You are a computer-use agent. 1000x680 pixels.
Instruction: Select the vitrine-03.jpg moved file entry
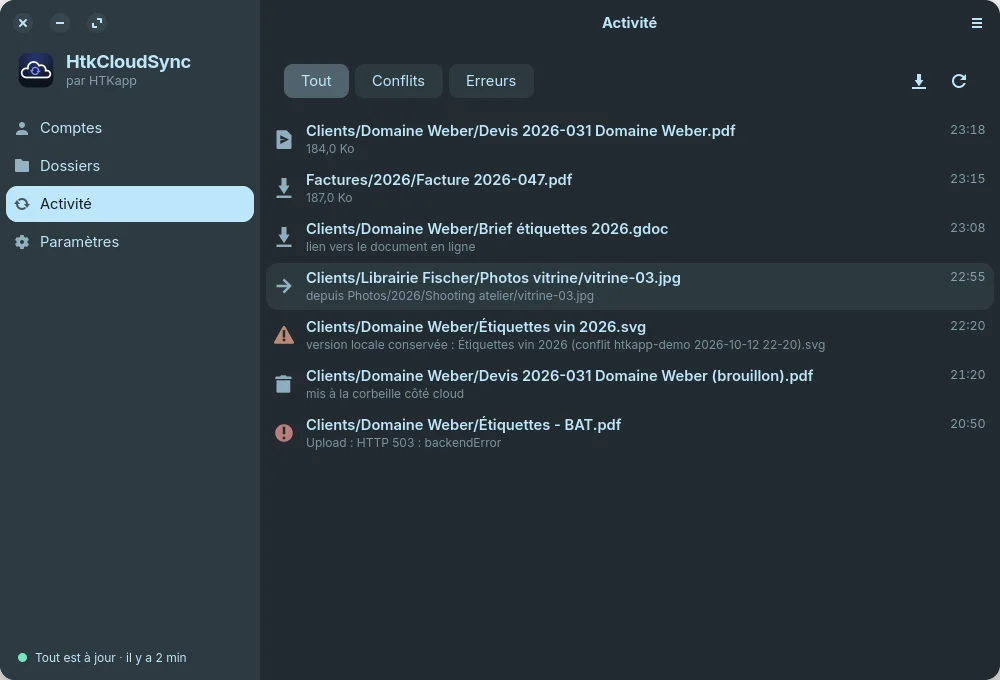pos(630,286)
